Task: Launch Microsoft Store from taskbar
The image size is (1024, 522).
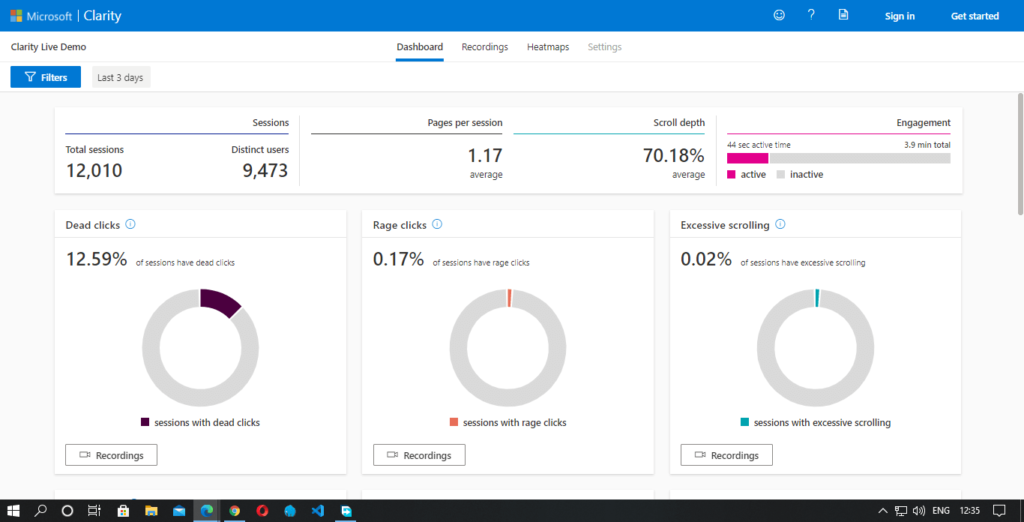Action: [x=123, y=511]
